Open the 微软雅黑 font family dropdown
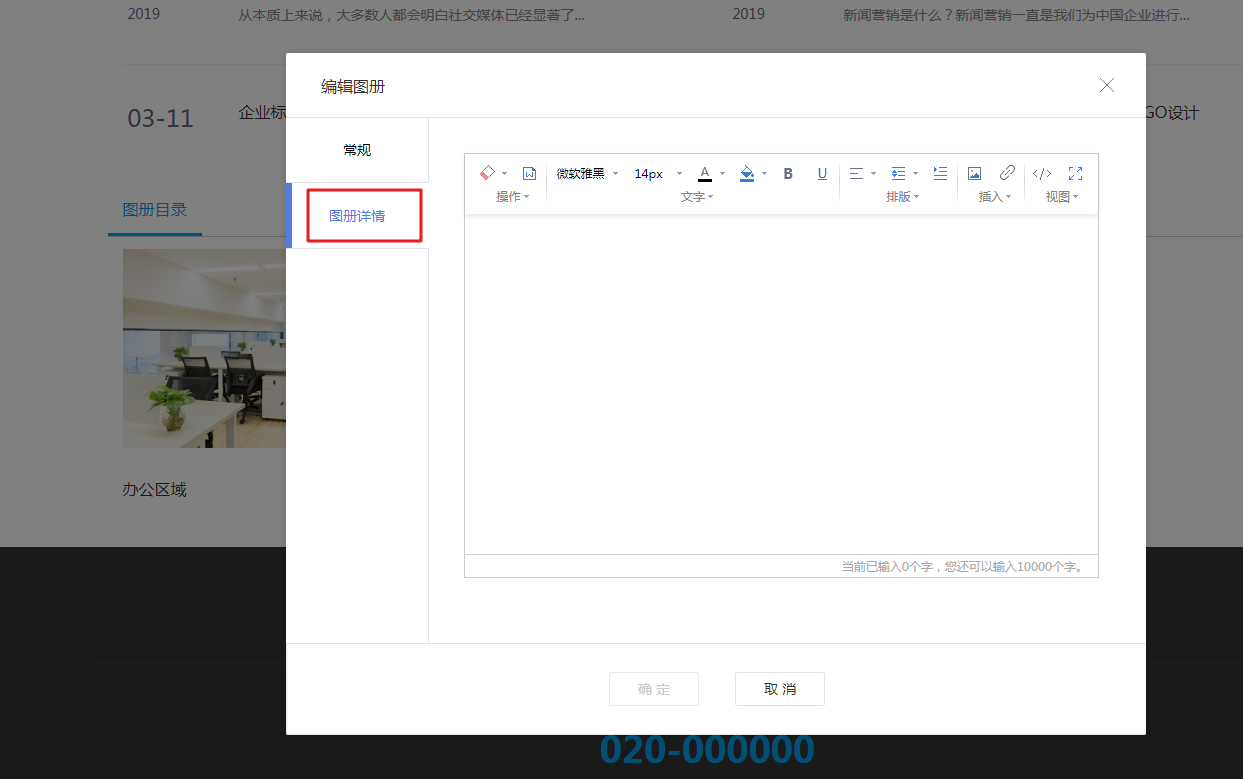The width and height of the screenshot is (1243, 779). (x=588, y=174)
